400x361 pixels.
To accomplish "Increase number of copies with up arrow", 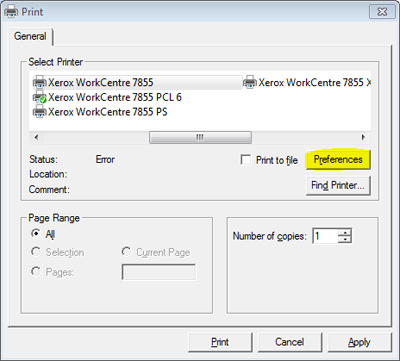I will click(345, 232).
